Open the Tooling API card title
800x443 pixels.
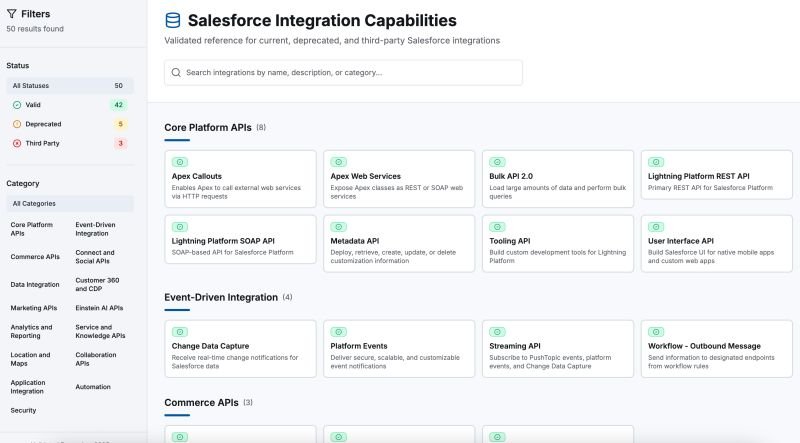pyautogui.click(x=510, y=241)
